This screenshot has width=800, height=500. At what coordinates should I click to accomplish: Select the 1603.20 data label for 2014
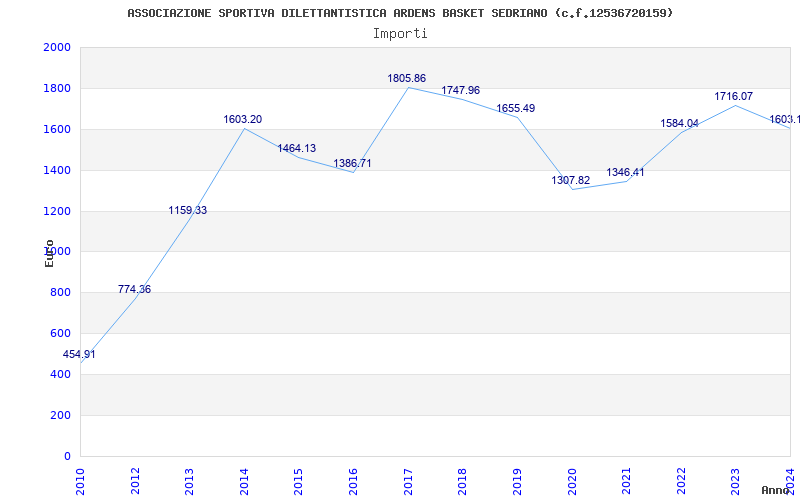tap(243, 119)
